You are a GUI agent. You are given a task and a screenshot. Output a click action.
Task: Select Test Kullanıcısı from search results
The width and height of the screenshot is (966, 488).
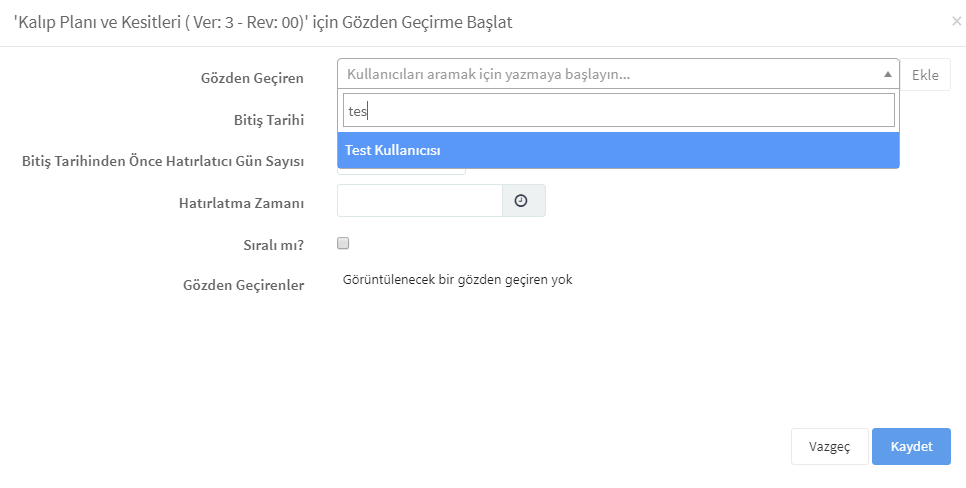619,150
